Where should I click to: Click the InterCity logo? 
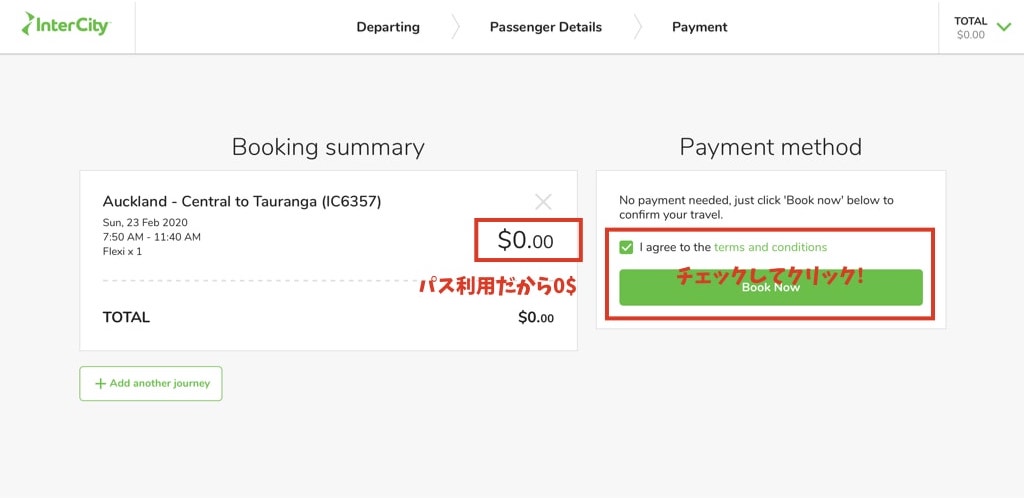coord(66,25)
